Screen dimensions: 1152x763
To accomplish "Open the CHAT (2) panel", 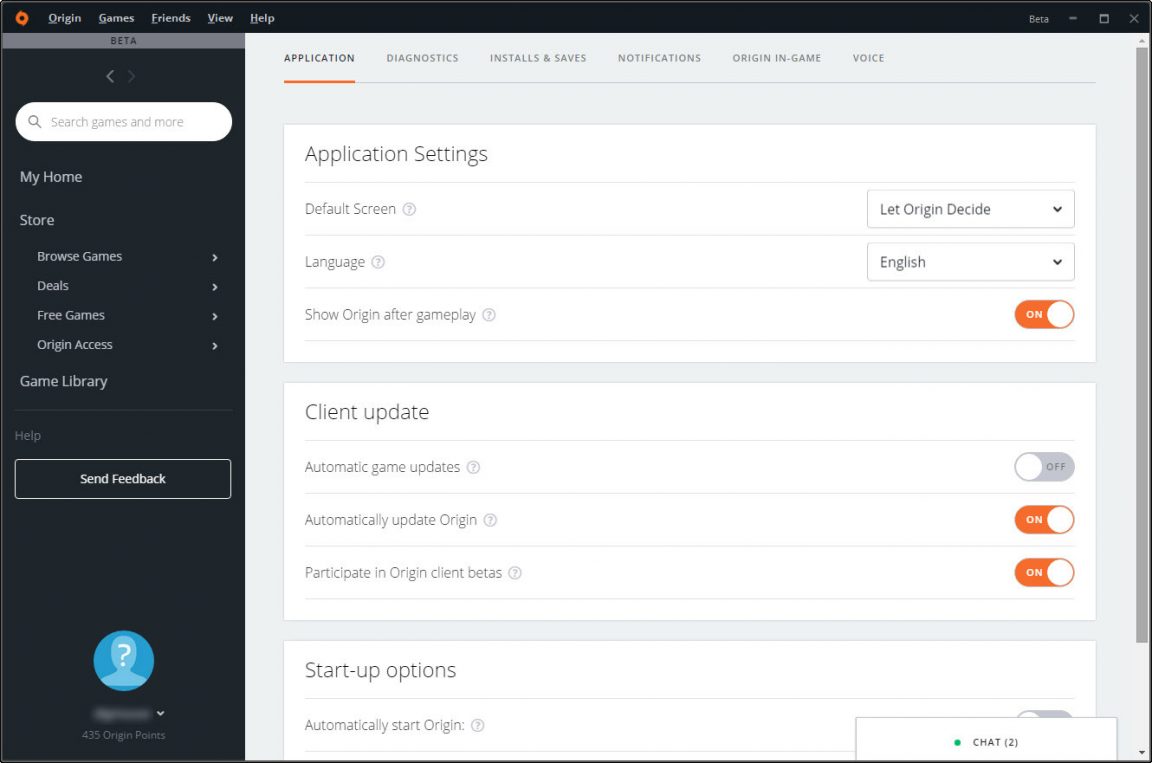I will click(993, 742).
